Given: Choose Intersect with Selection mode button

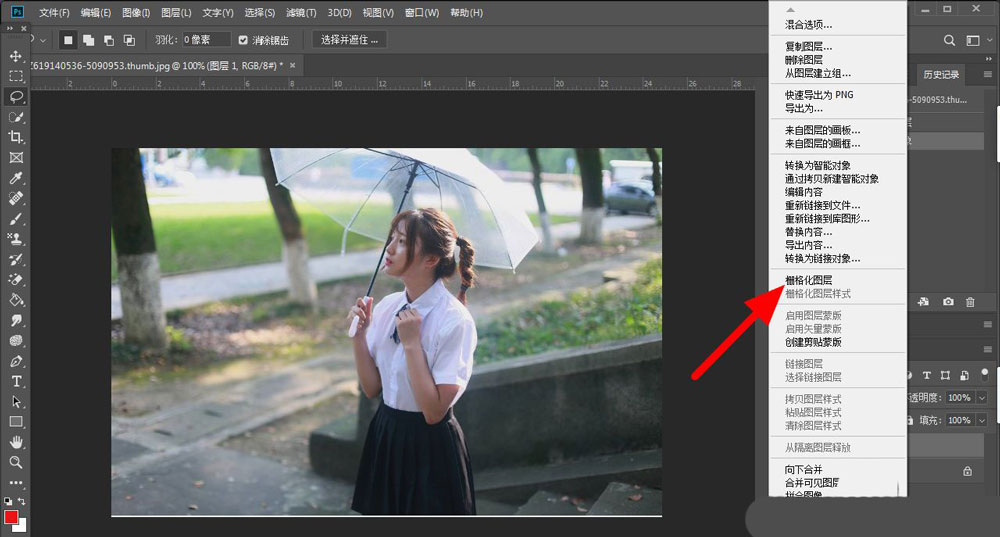Looking at the screenshot, I should pyautogui.click(x=129, y=40).
